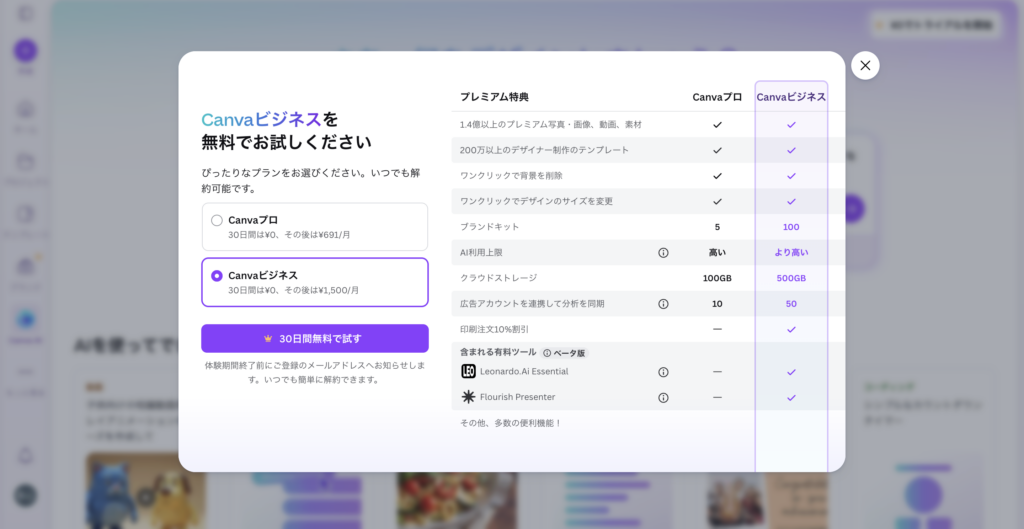Click info icon next to Leonardo.Ai Essential
The width and height of the screenshot is (1024, 529).
pyautogui.click(x=663, y=372)
